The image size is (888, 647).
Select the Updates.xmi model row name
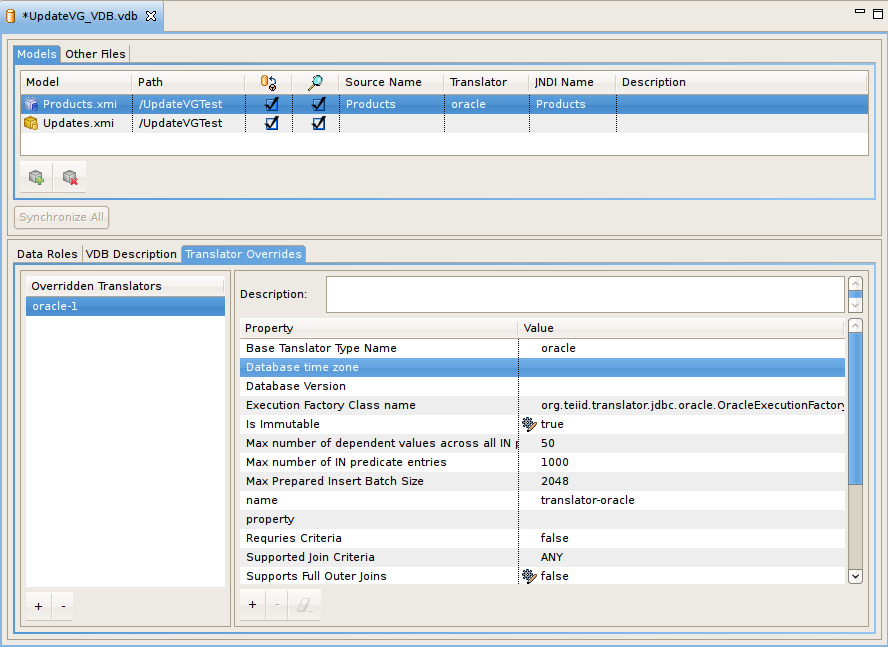(78, 123)
